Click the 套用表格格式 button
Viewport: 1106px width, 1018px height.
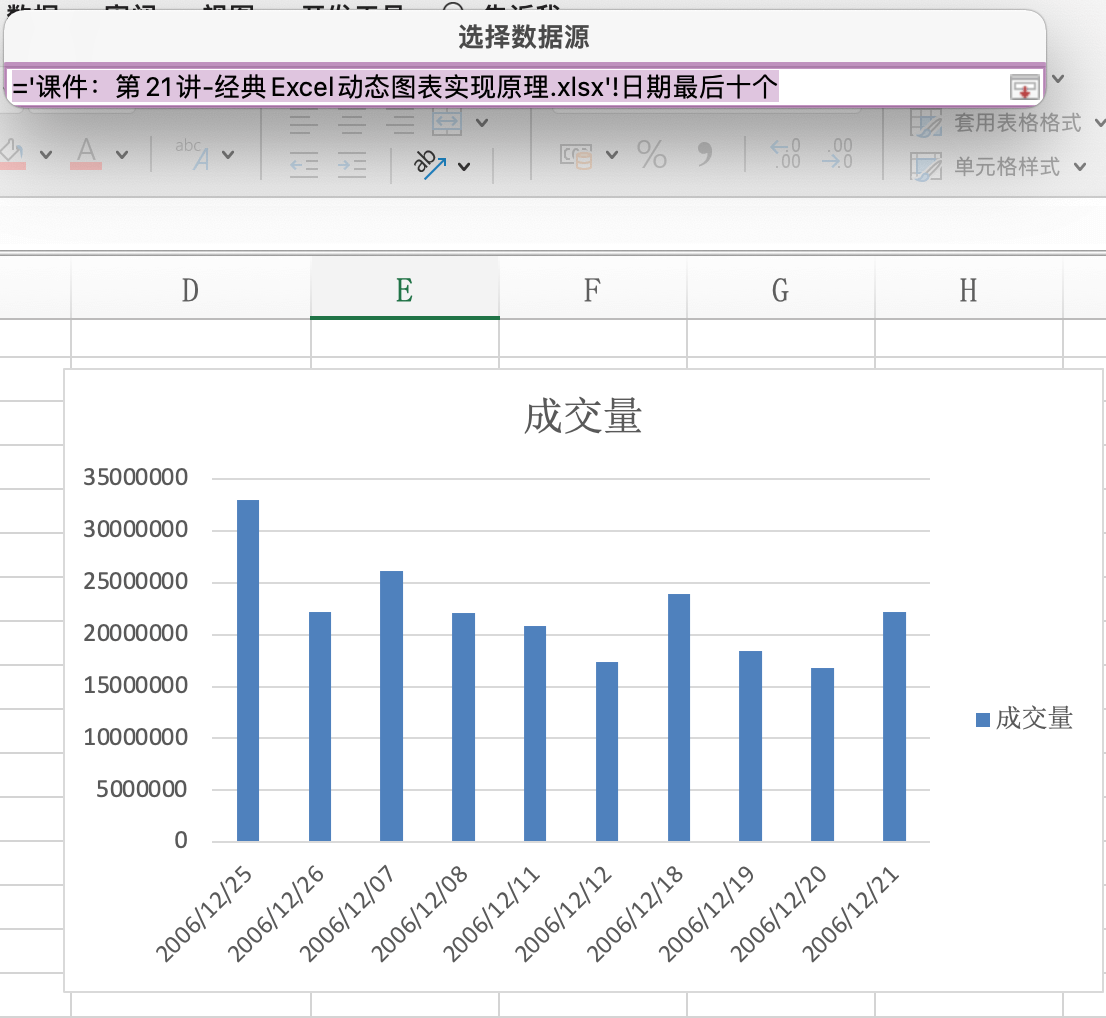[x=996, y=123]
